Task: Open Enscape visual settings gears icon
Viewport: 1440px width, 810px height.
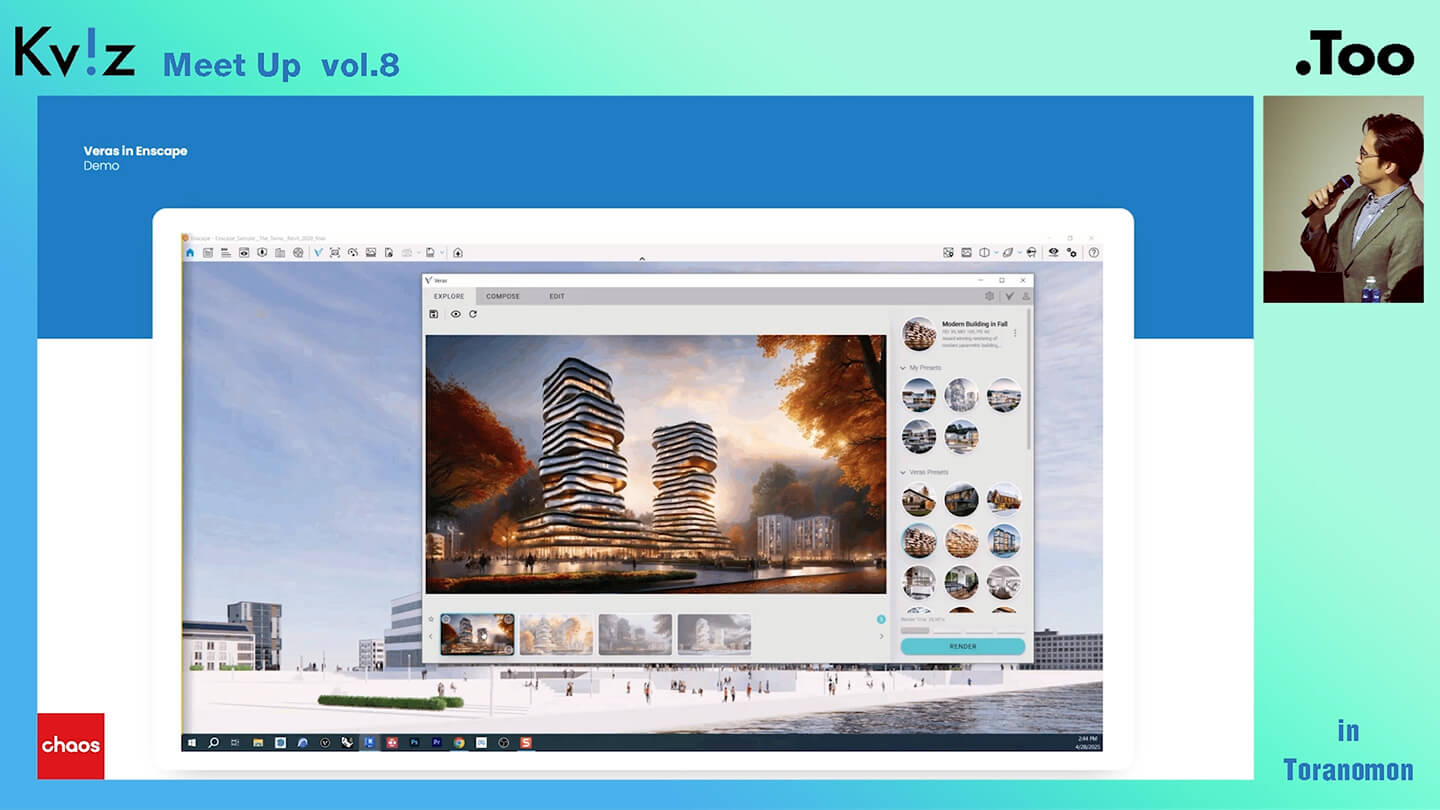Action: (1072, 253)
